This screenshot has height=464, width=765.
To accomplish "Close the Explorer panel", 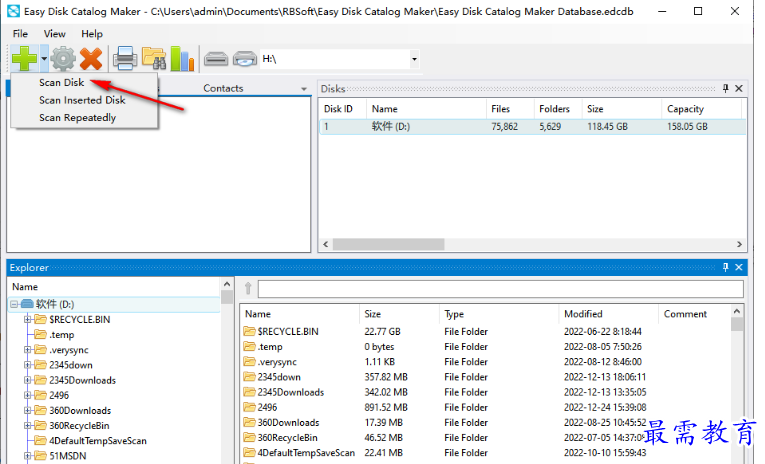I will coord(739,267).
